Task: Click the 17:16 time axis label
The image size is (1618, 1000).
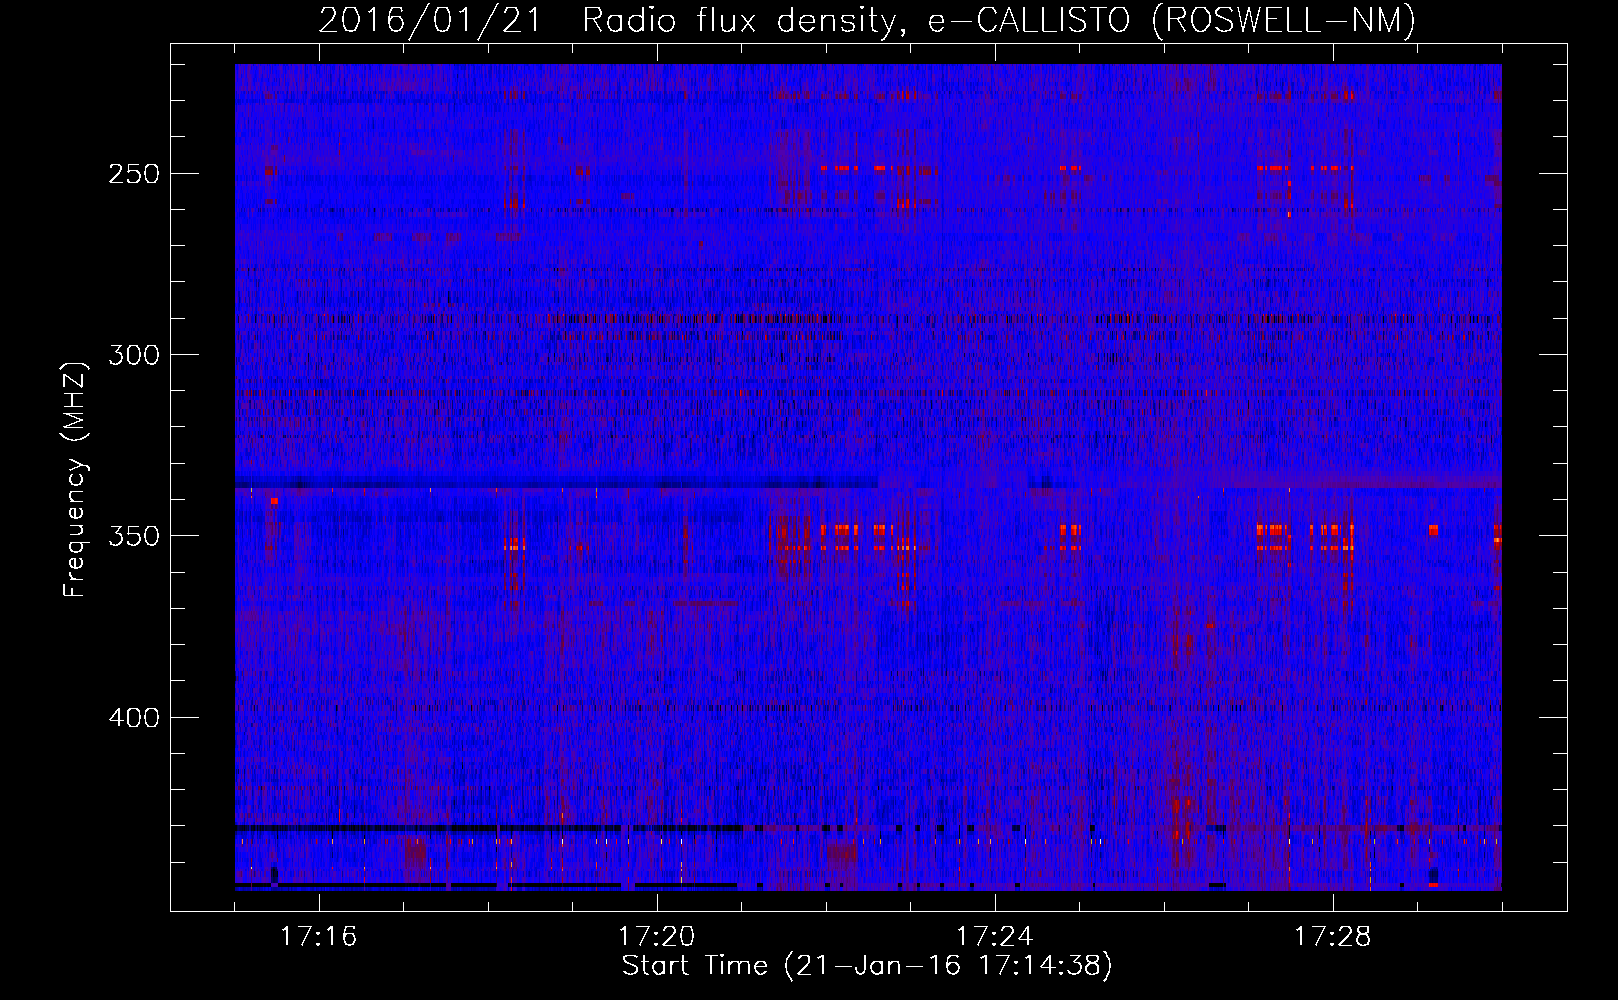Action: pos(318,937)
